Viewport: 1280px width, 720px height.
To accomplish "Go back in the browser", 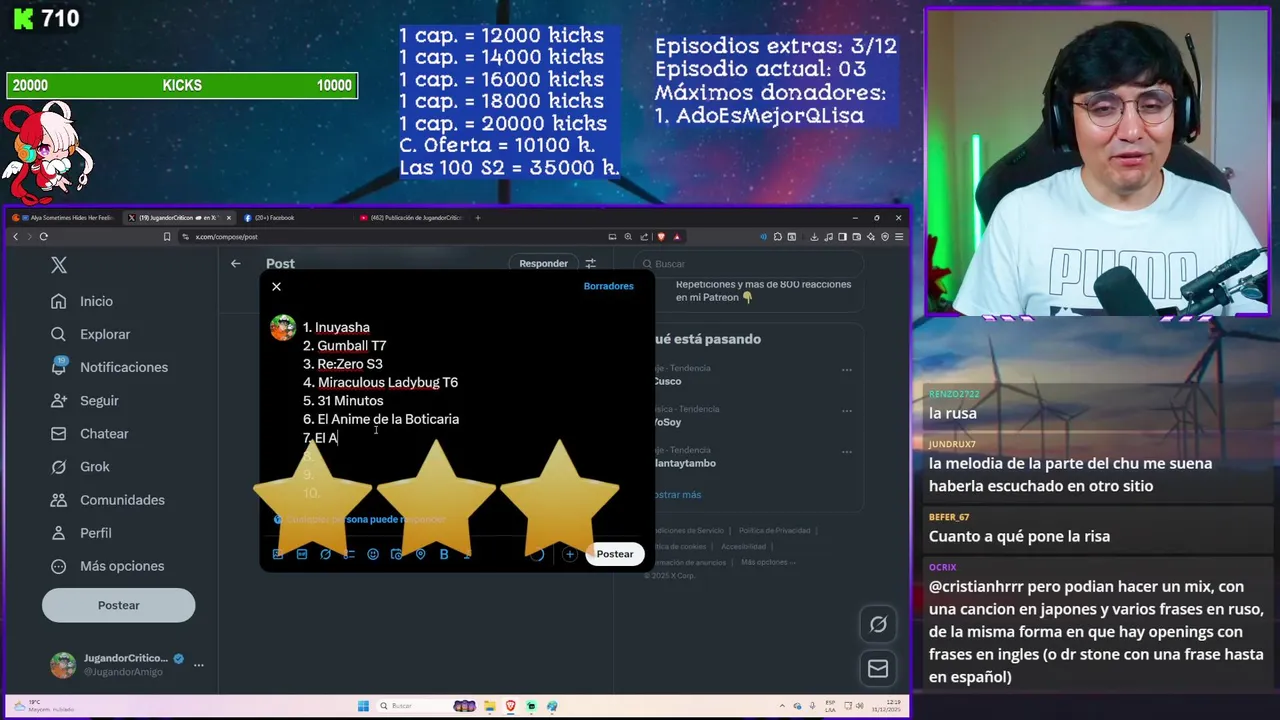I will (15, 237).
